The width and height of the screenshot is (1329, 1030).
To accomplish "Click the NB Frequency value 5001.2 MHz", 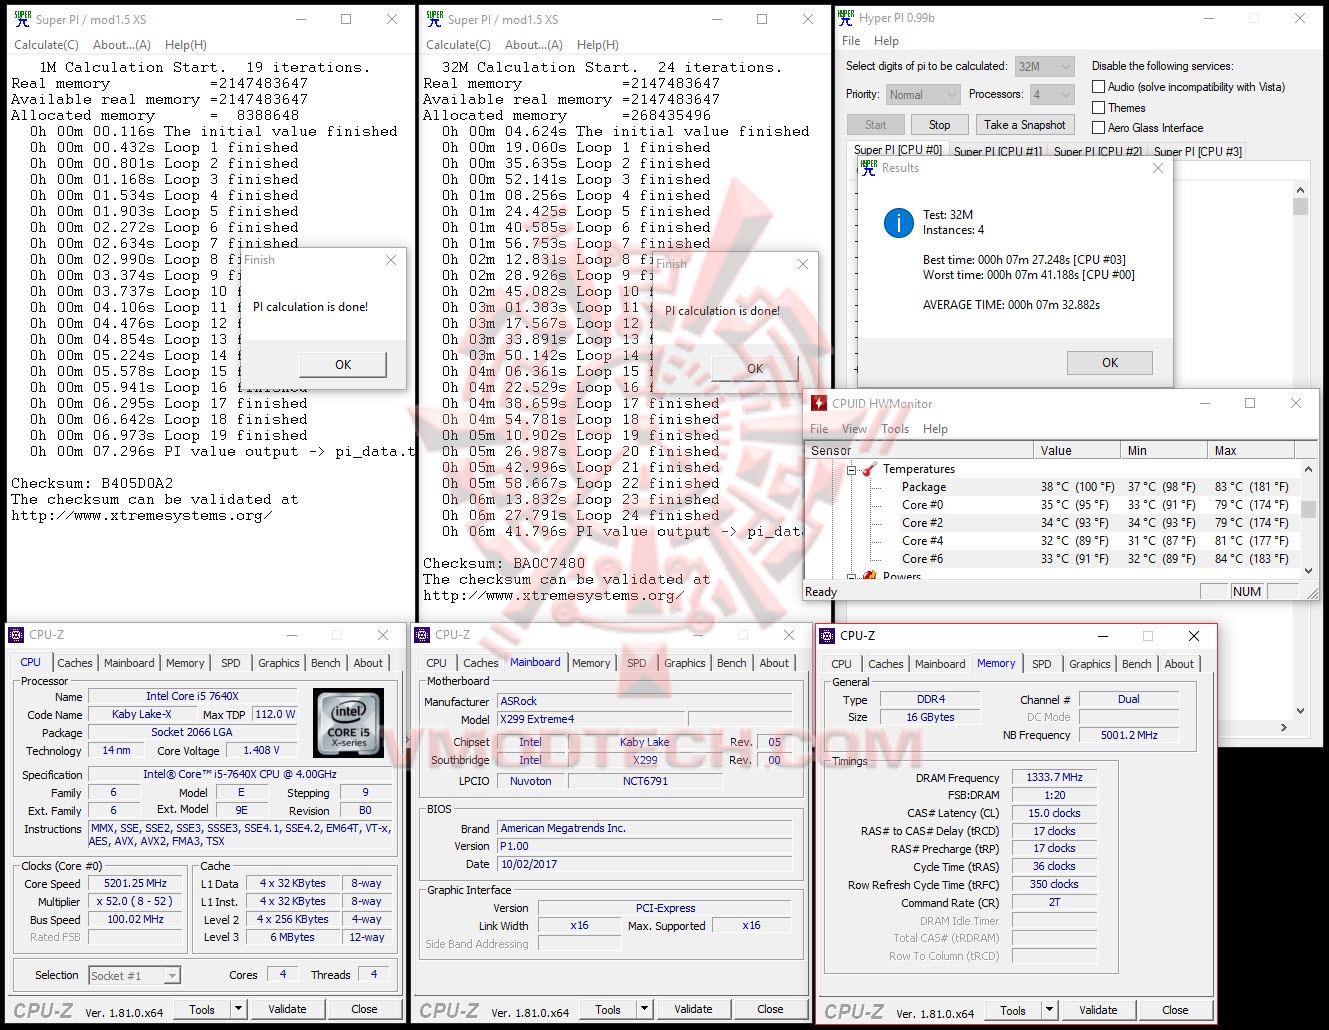I will (1129, 735).
